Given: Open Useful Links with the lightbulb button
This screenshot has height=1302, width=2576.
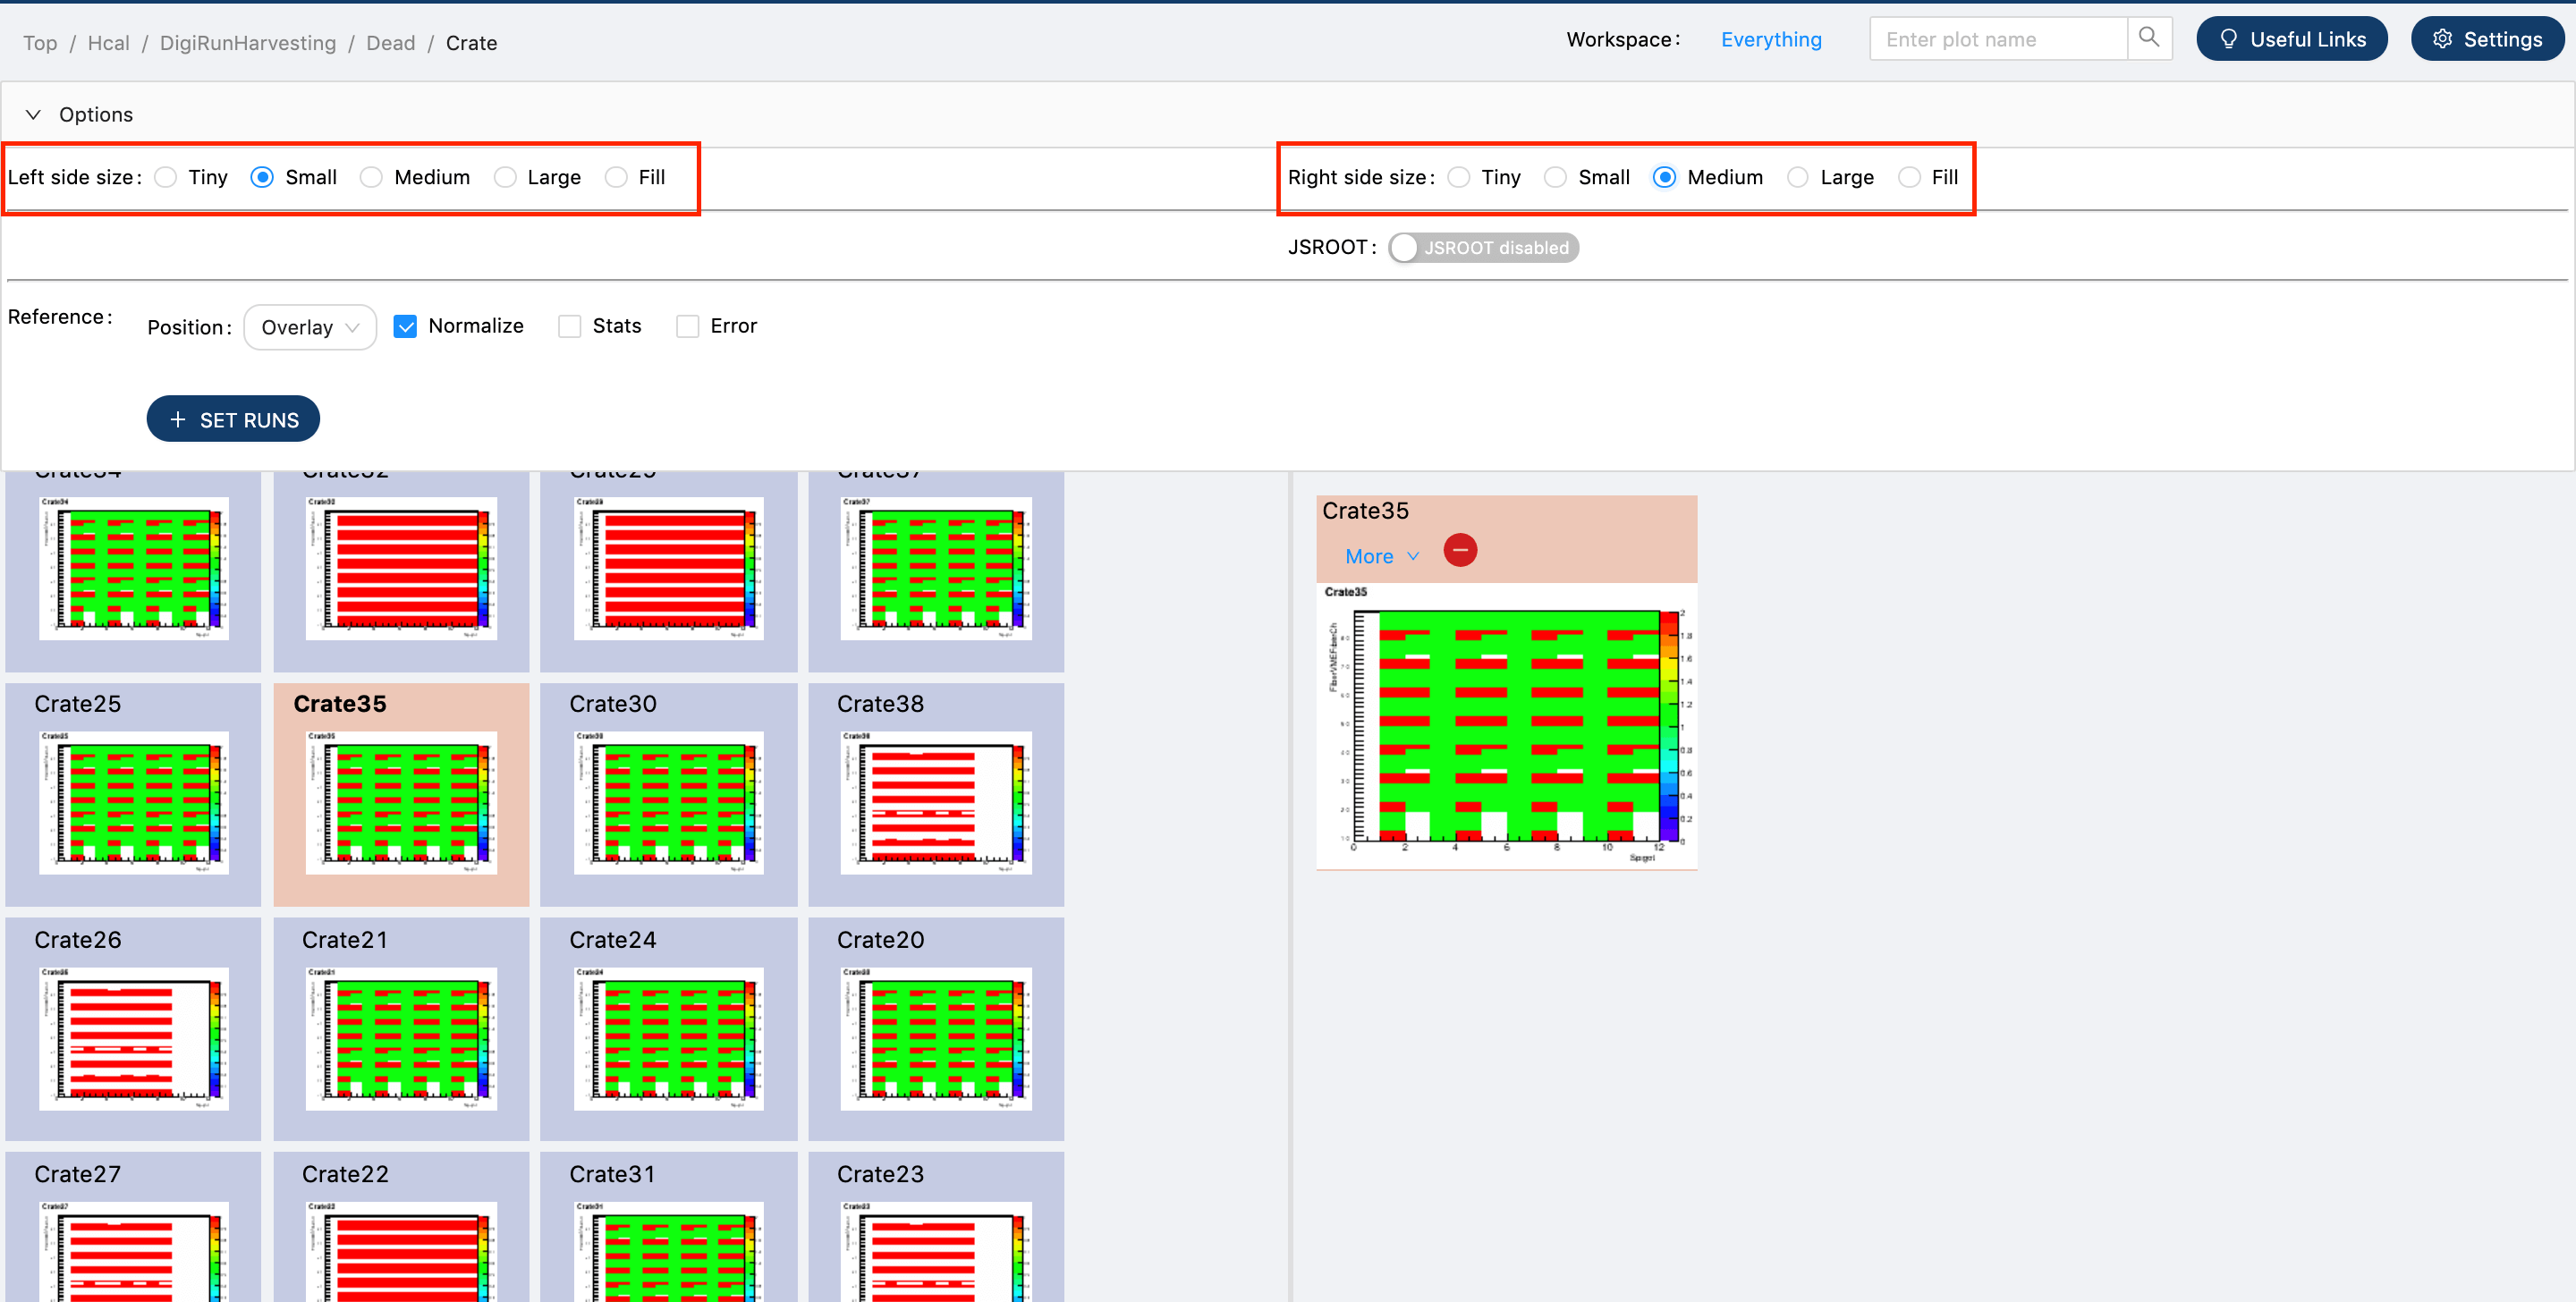Looking at the screenshot, I should click(x=2291, y=39).
